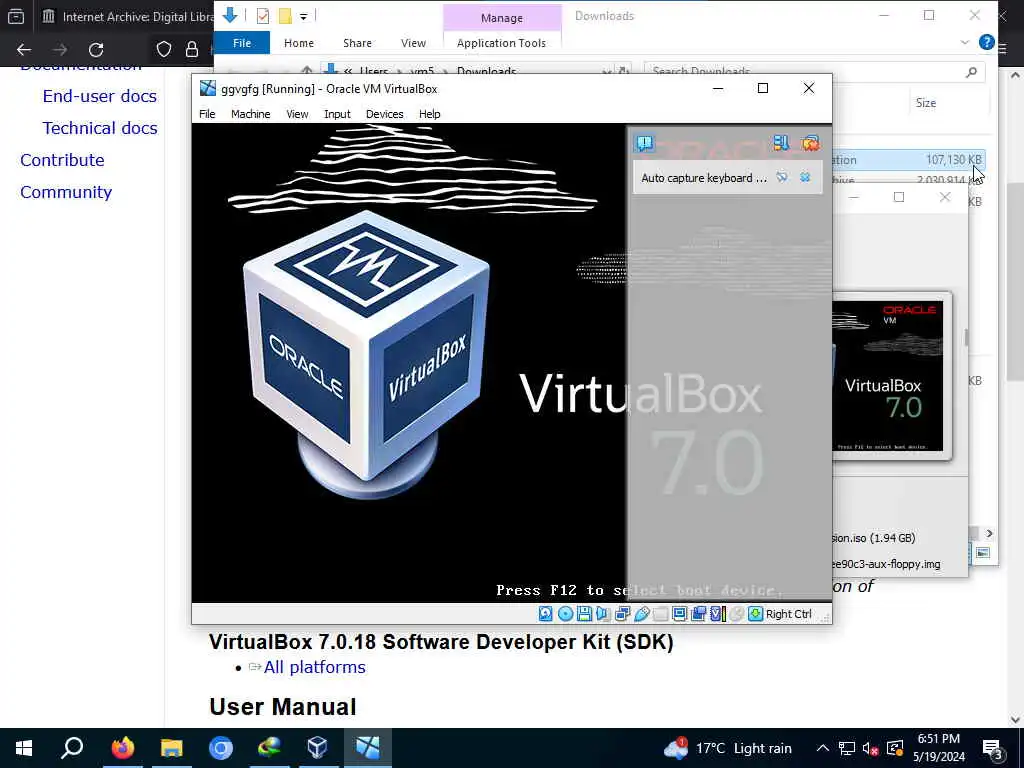Open File Explorer from the taskbar
Image resolution: width=1024 pixels, height=768 pixels.
(171, 748)
